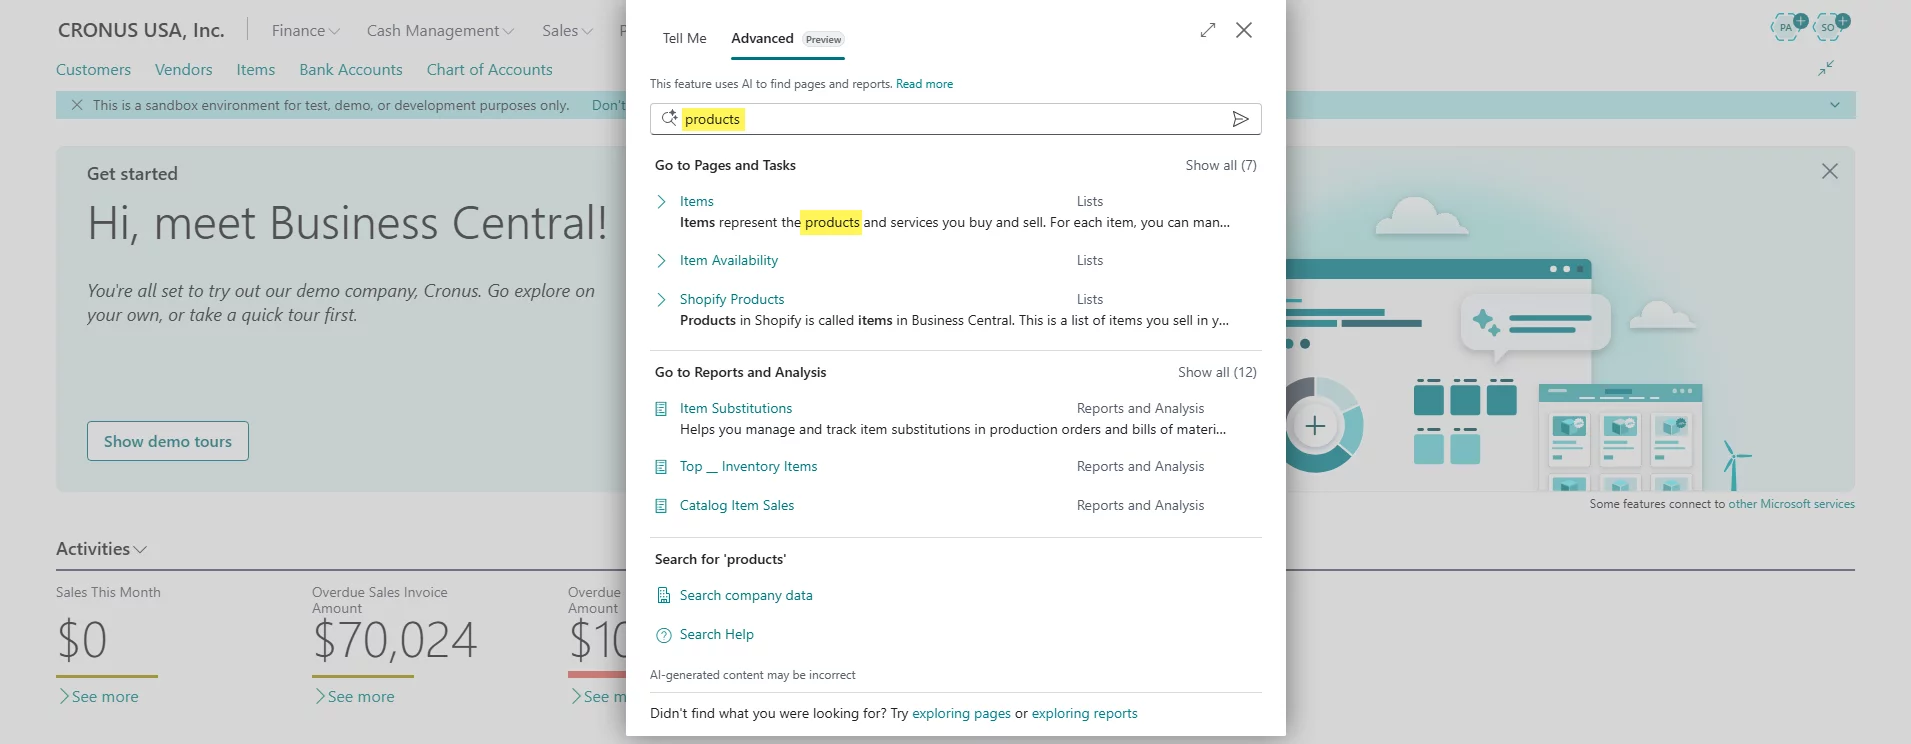The width and height of the screenshot is (1911, 744).
Task: Click the Search Help question mark icon
Action: [x=663, y=635]
